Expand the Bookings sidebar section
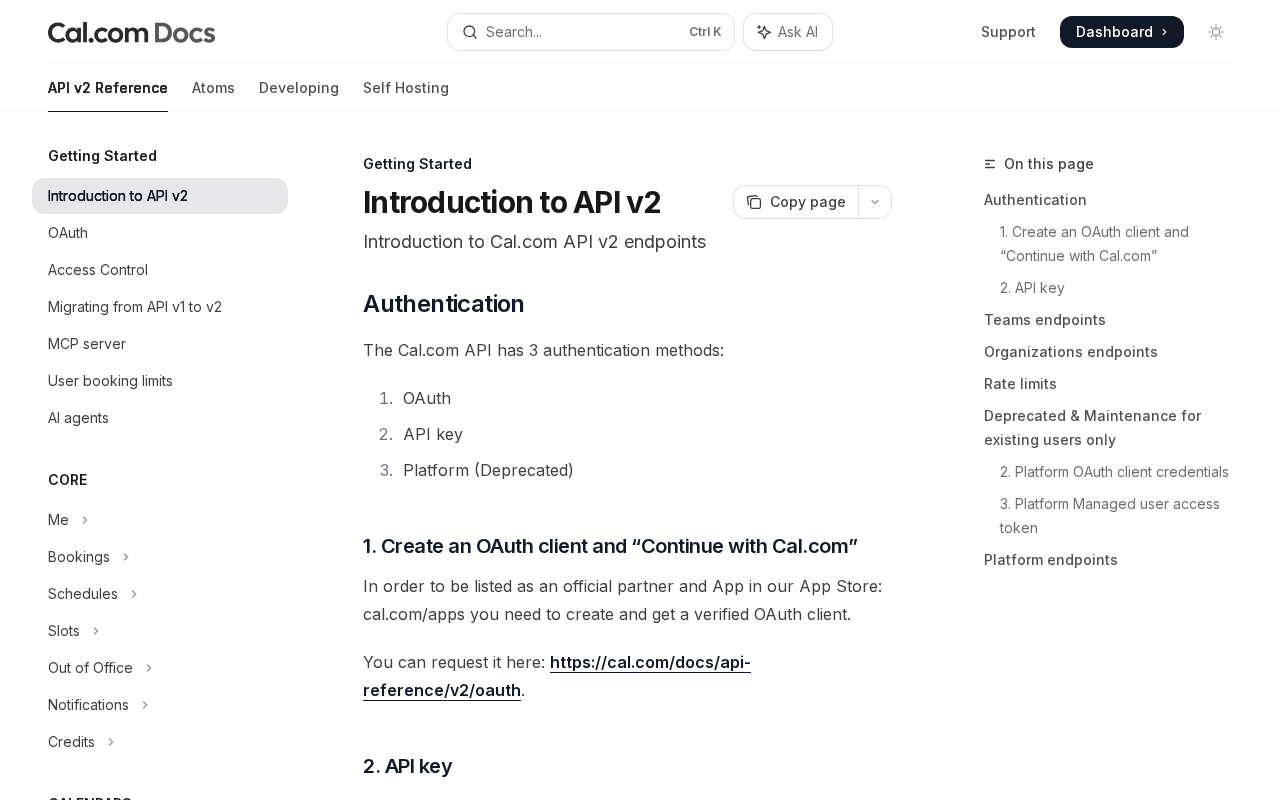Viewport: 1280px width, 800px height. [126, 557]
